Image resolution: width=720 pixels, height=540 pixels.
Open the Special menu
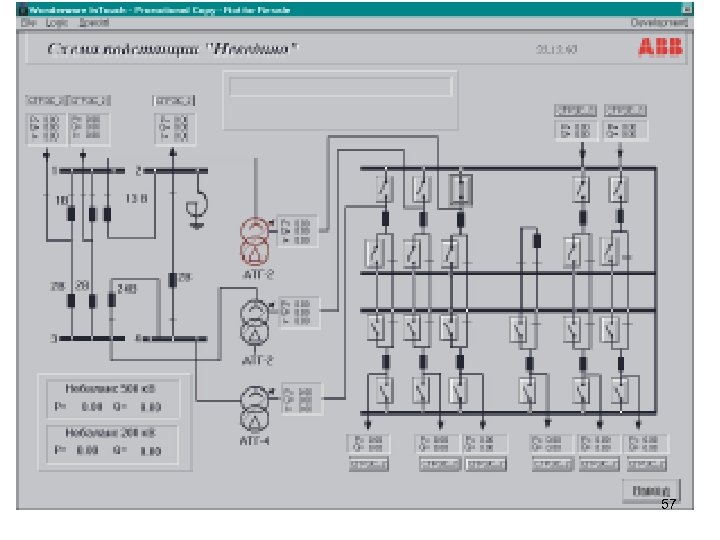94,22
